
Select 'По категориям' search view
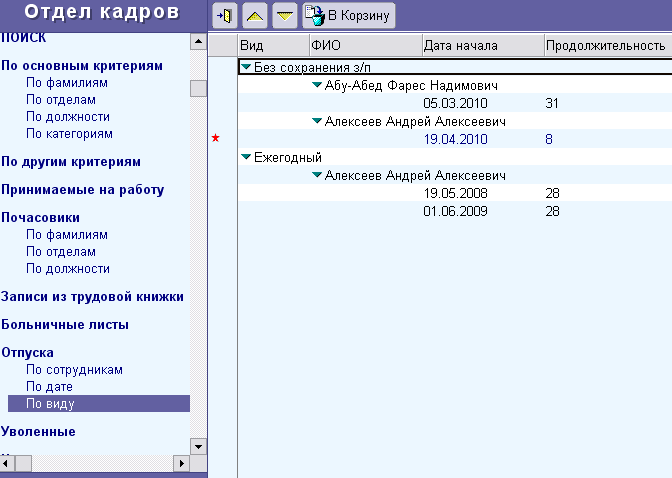[69, 134]
